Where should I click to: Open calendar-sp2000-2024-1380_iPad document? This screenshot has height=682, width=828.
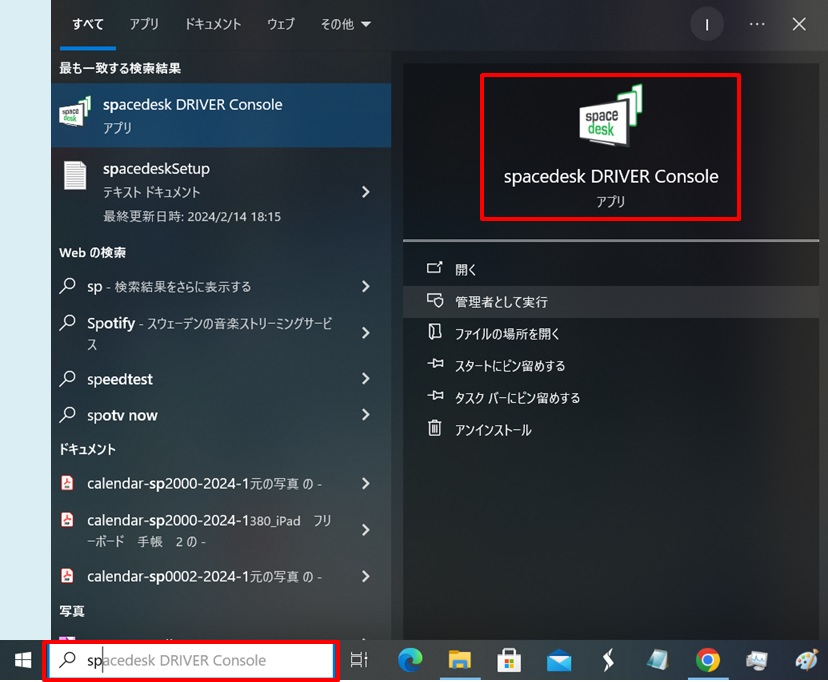[221, 530]
